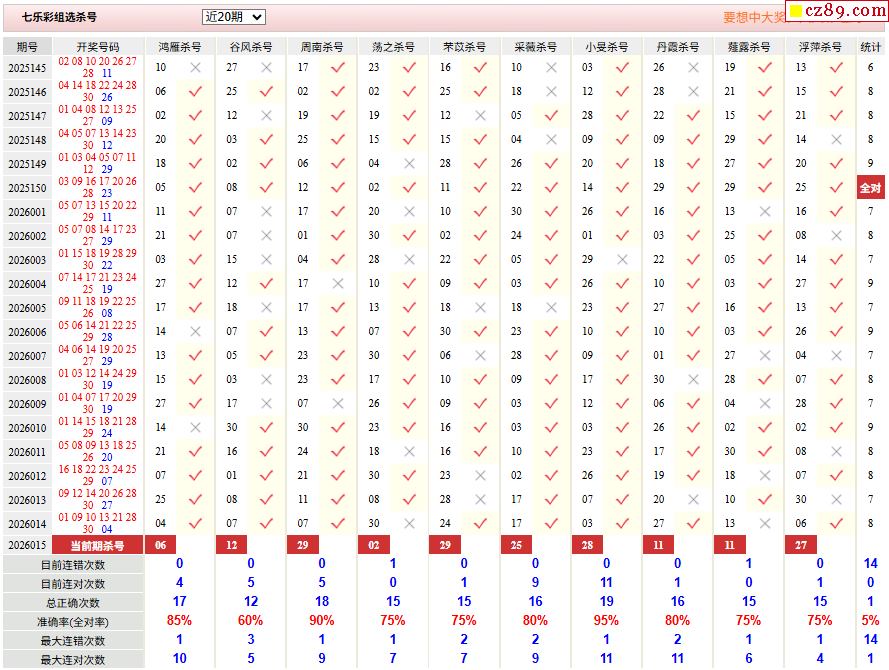
Task: Click the checkmark for 周南杀号 in row 2025145
Action: 337,68
